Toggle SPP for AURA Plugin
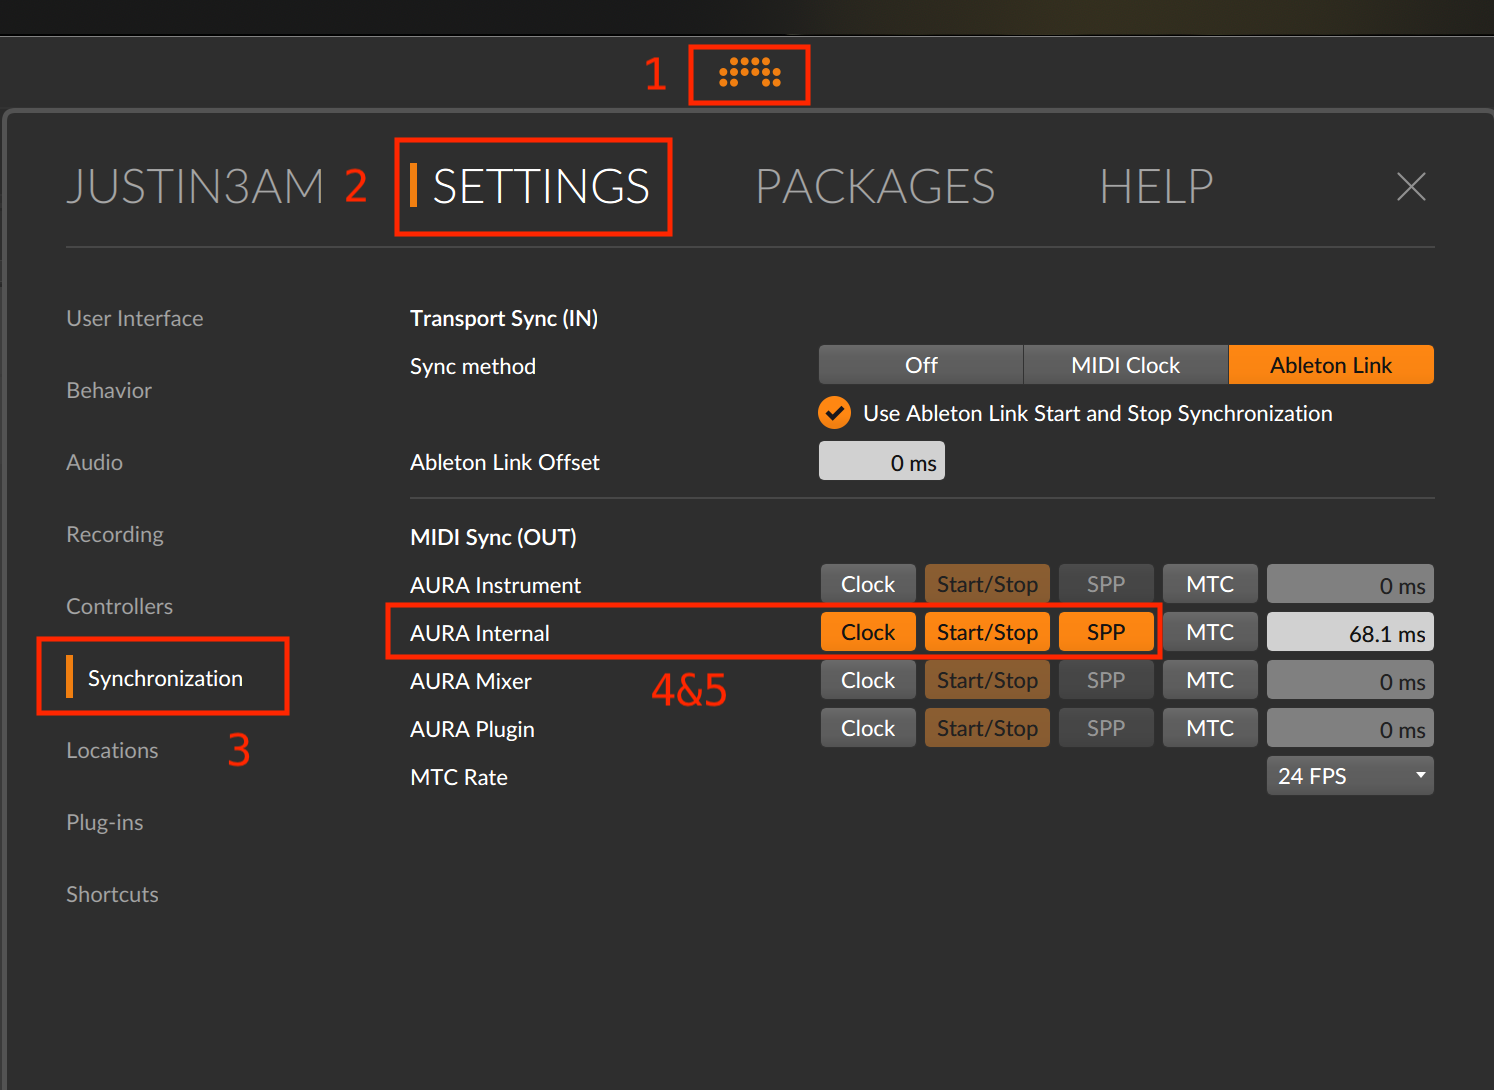 pos(1106,728)
